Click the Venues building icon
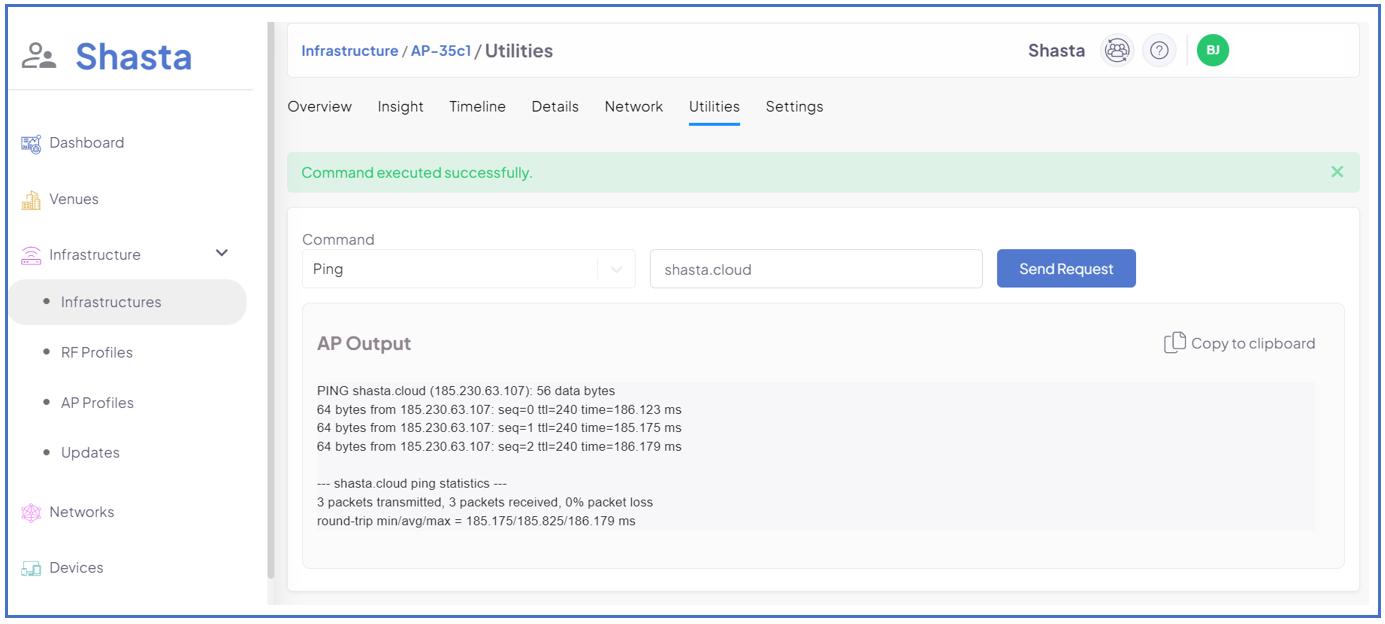 coord(31,200)
